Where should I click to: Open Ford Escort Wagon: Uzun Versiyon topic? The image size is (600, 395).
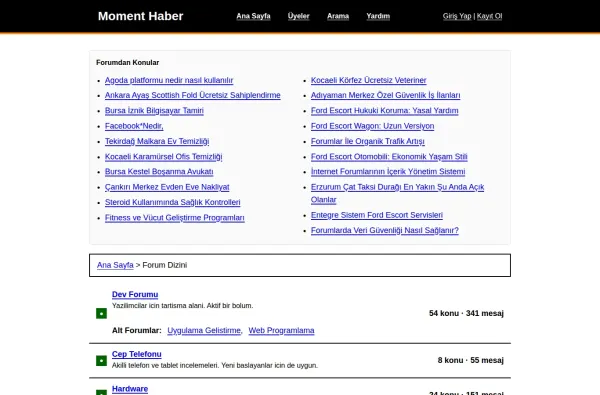pyautogui.click(x=372, y=126)
